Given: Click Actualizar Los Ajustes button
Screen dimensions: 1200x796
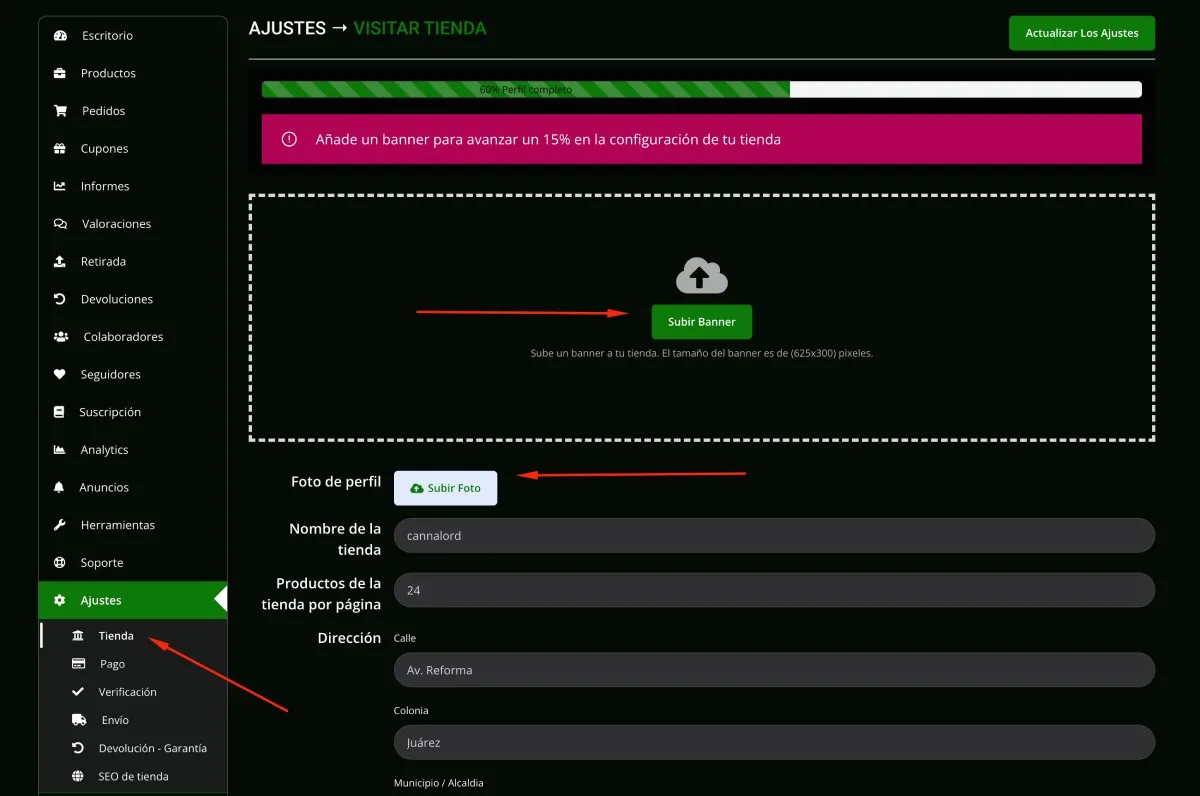Looking at the screenshot, I should pos(1082,33).
